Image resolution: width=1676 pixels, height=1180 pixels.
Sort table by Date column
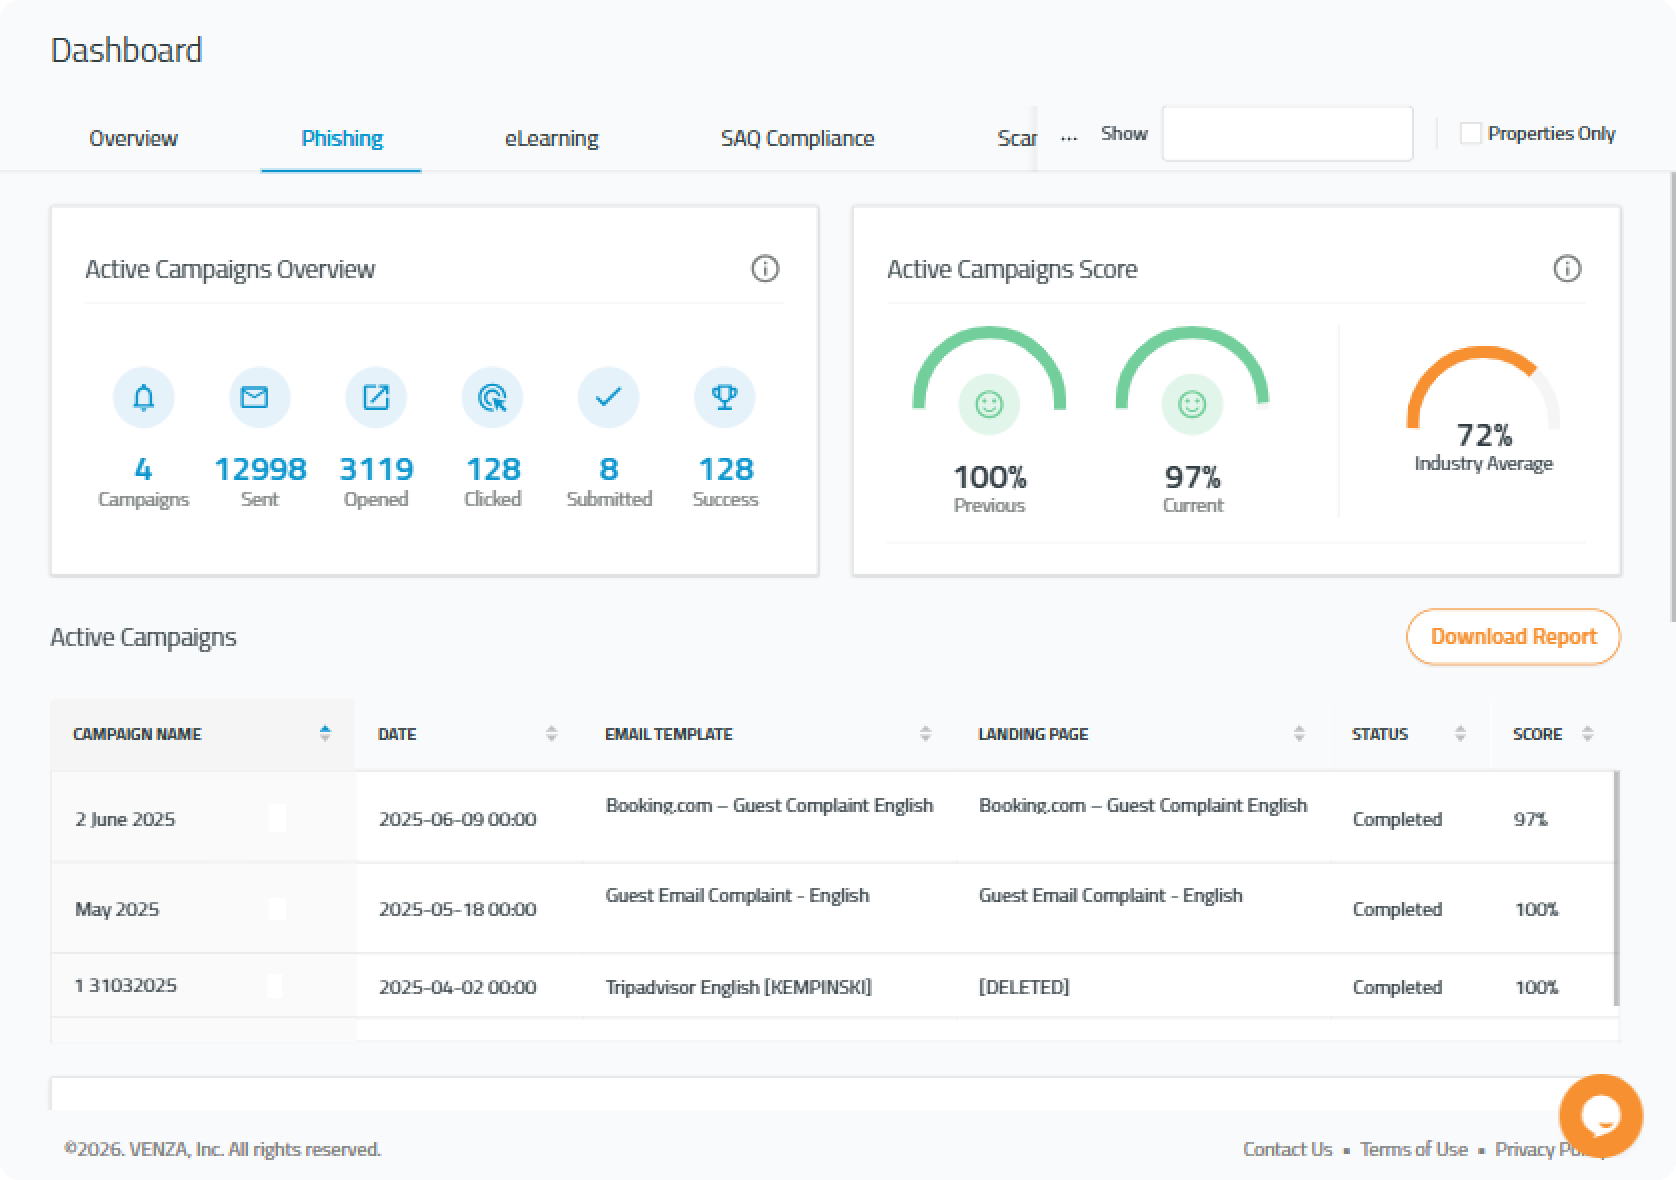551,734
